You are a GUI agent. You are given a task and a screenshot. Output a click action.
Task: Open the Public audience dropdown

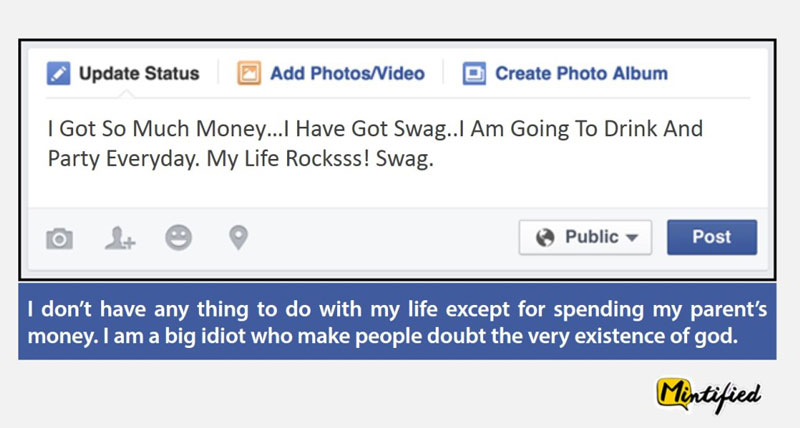click(x=585, y=237)
